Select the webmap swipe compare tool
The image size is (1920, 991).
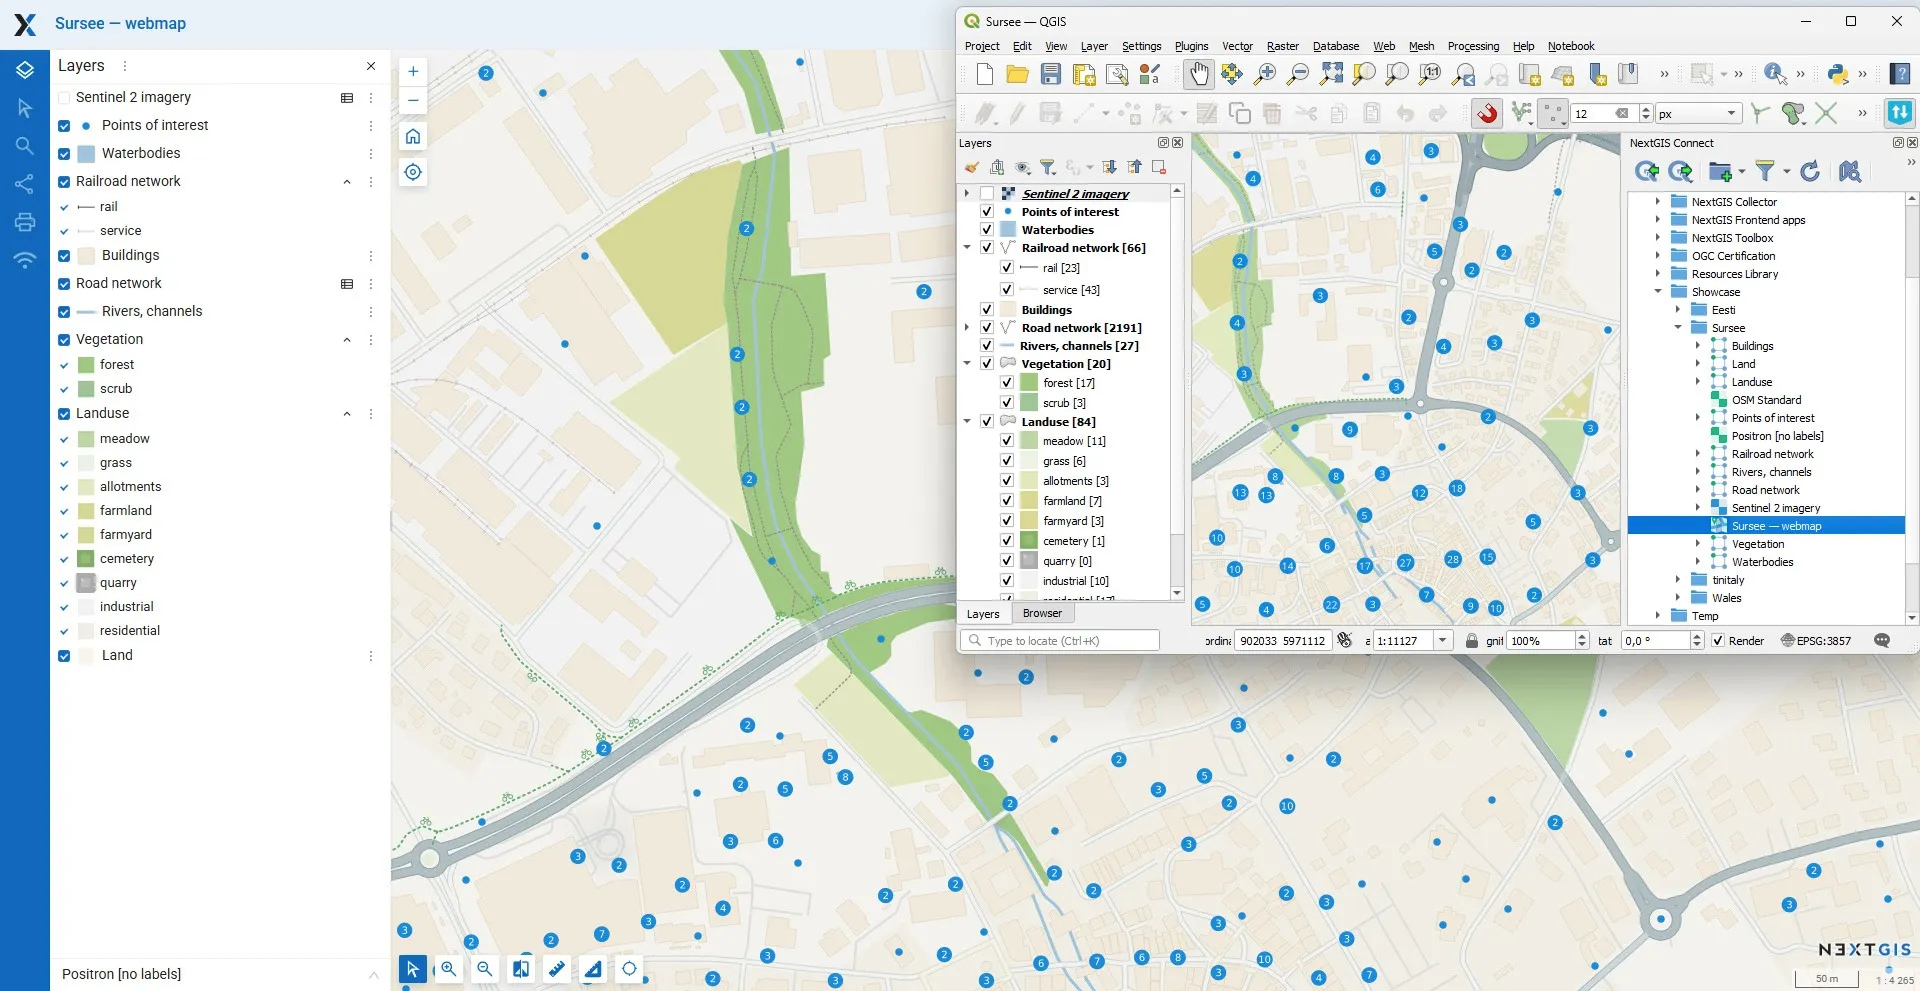point(521,968)
